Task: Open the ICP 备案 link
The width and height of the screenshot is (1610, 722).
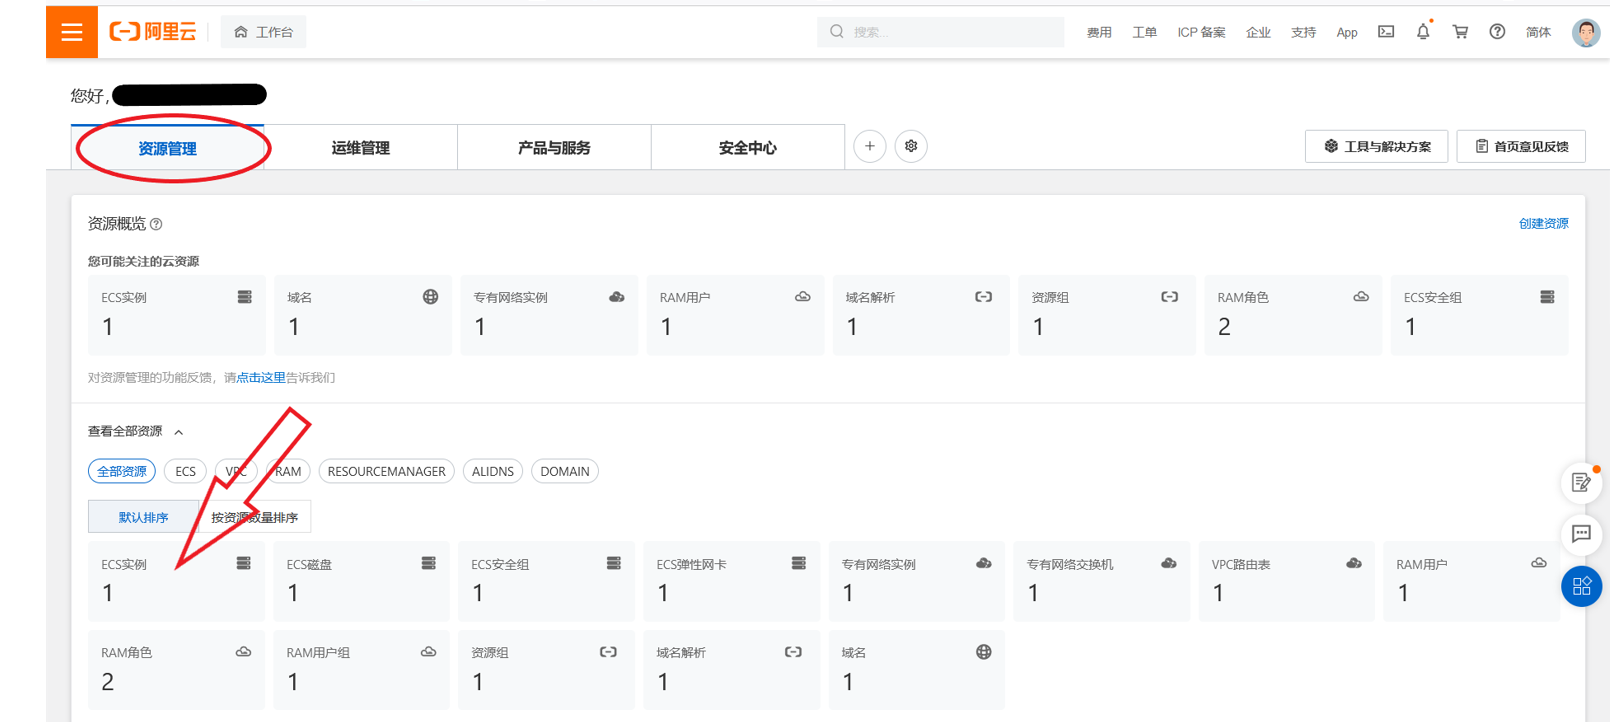Action: [1201, 32]
